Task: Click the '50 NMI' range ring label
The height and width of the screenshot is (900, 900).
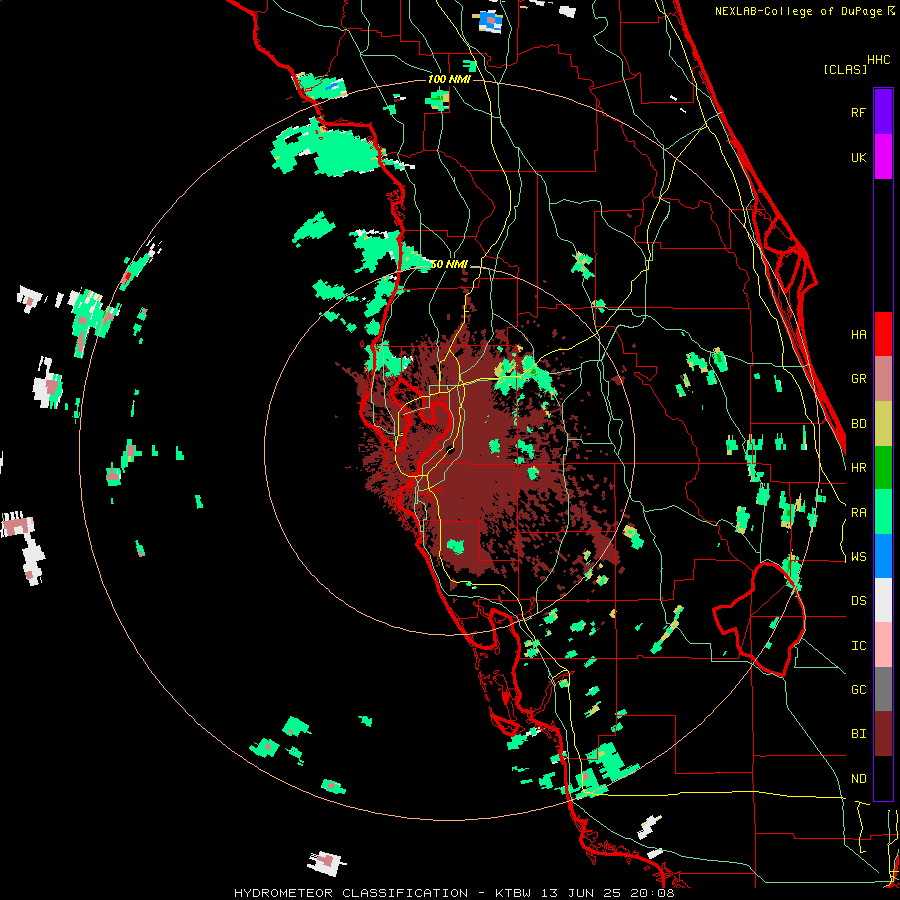Action: tap(449, 264)
